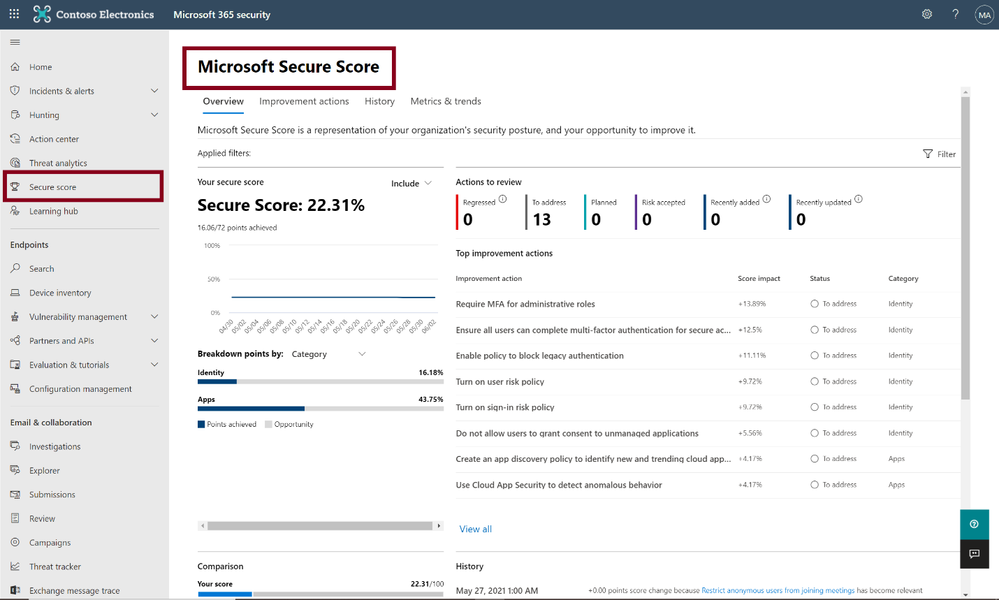Click the Home house icon

pyautogui.click(x=15, y=66)
